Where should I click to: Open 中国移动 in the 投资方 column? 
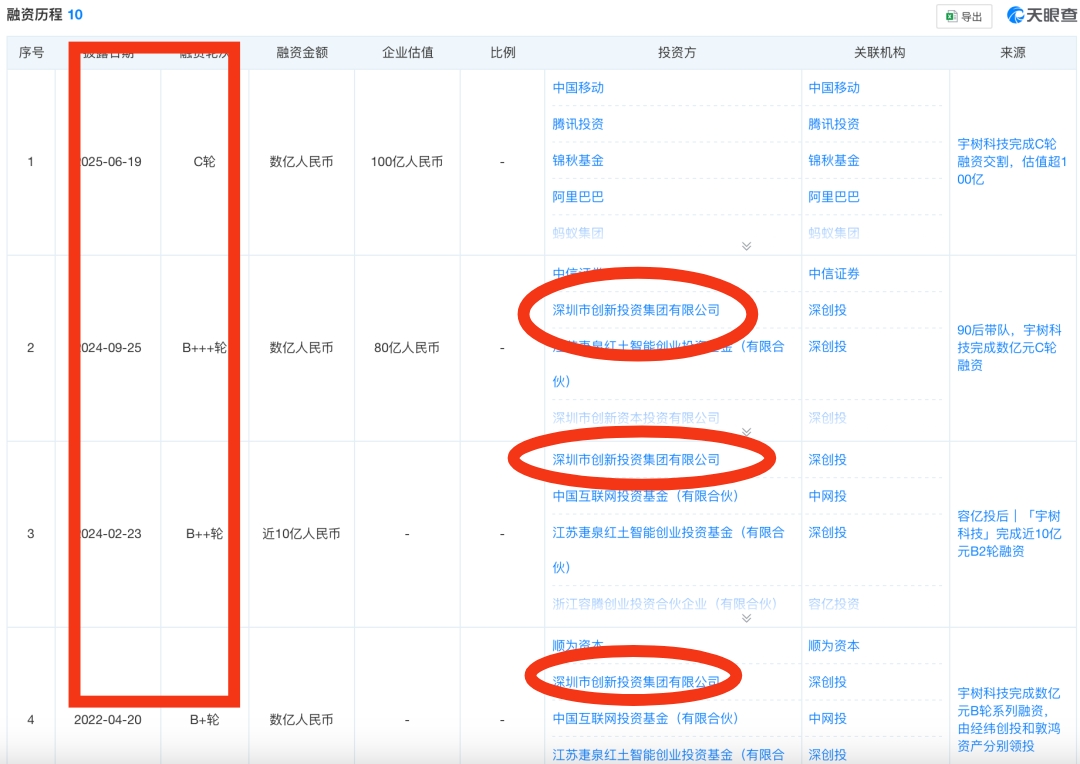578,87
